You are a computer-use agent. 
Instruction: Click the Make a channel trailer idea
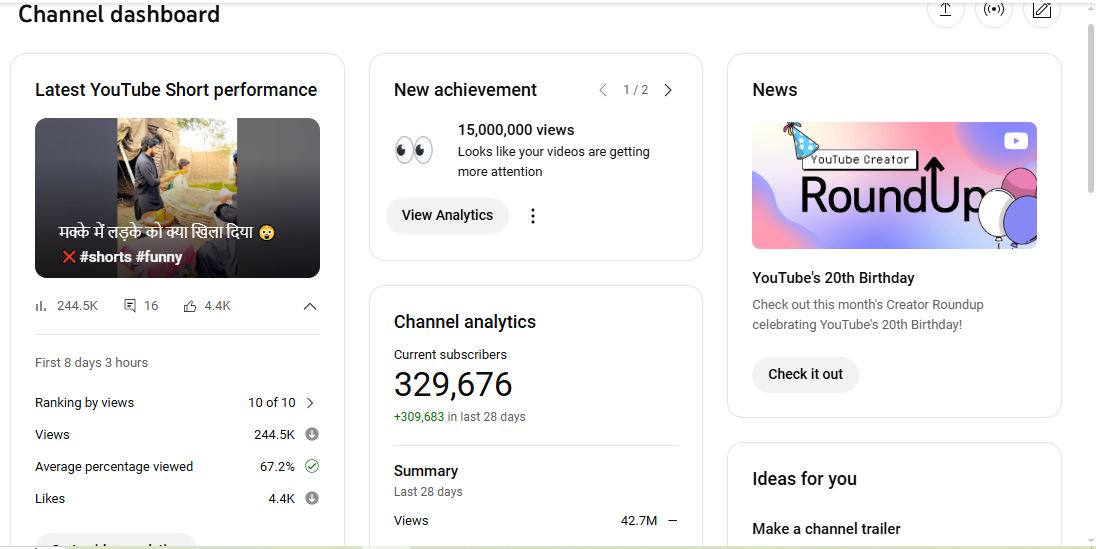click(826, 528)
